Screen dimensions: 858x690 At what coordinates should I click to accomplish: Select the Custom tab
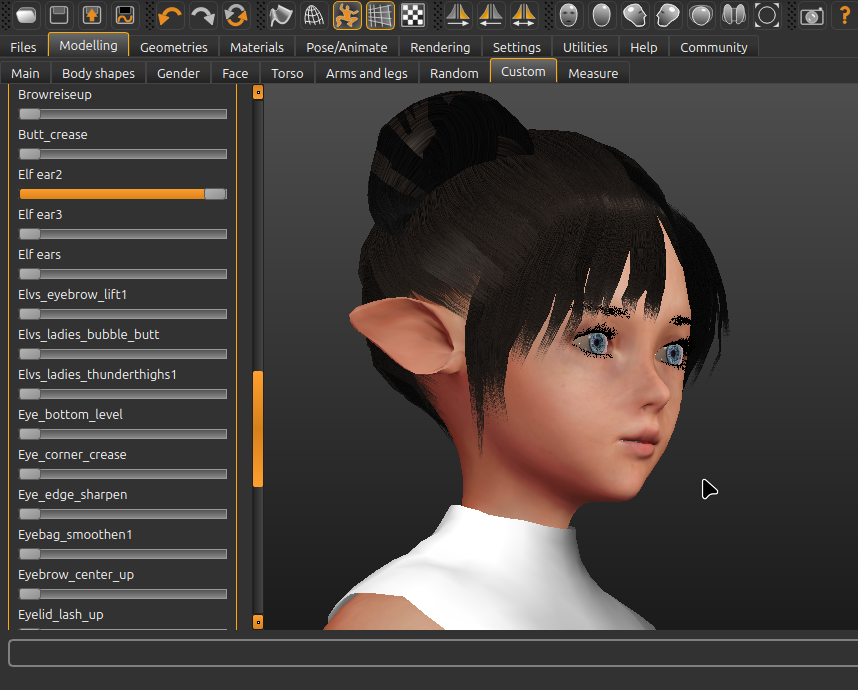coord(523,72)
